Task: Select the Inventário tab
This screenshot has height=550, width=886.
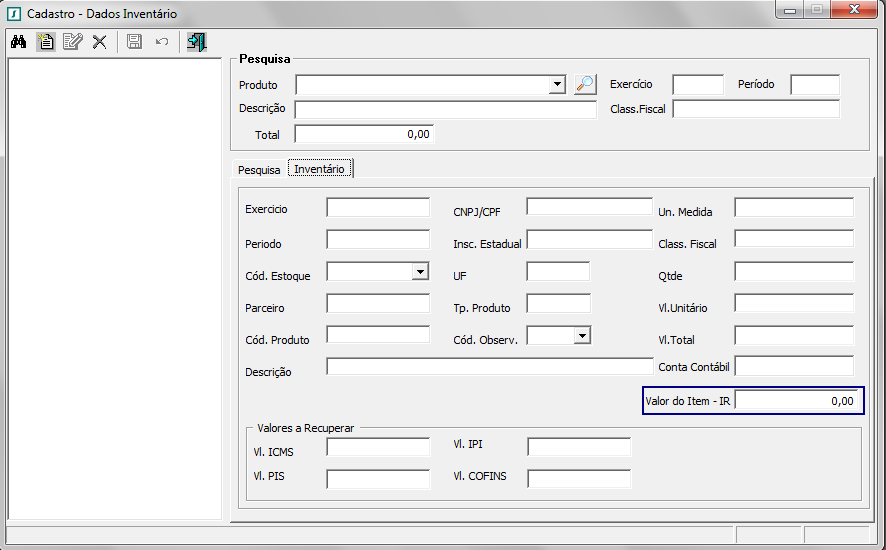Action: click(x=320, y=169)
